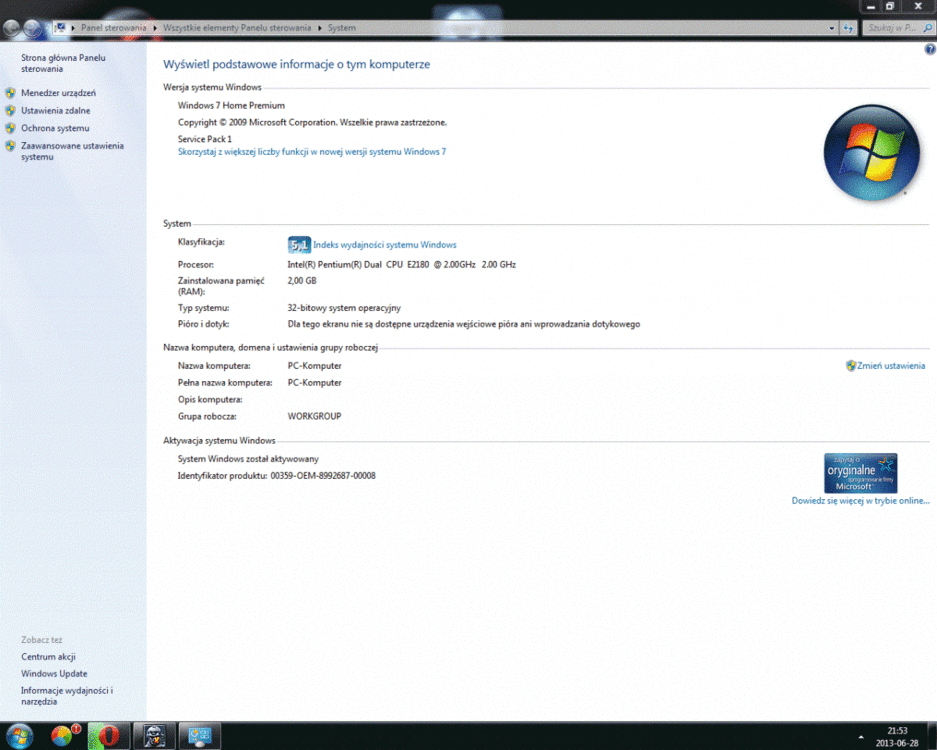
Task: Click the Windows logo image
Action: tap(871, 152)
